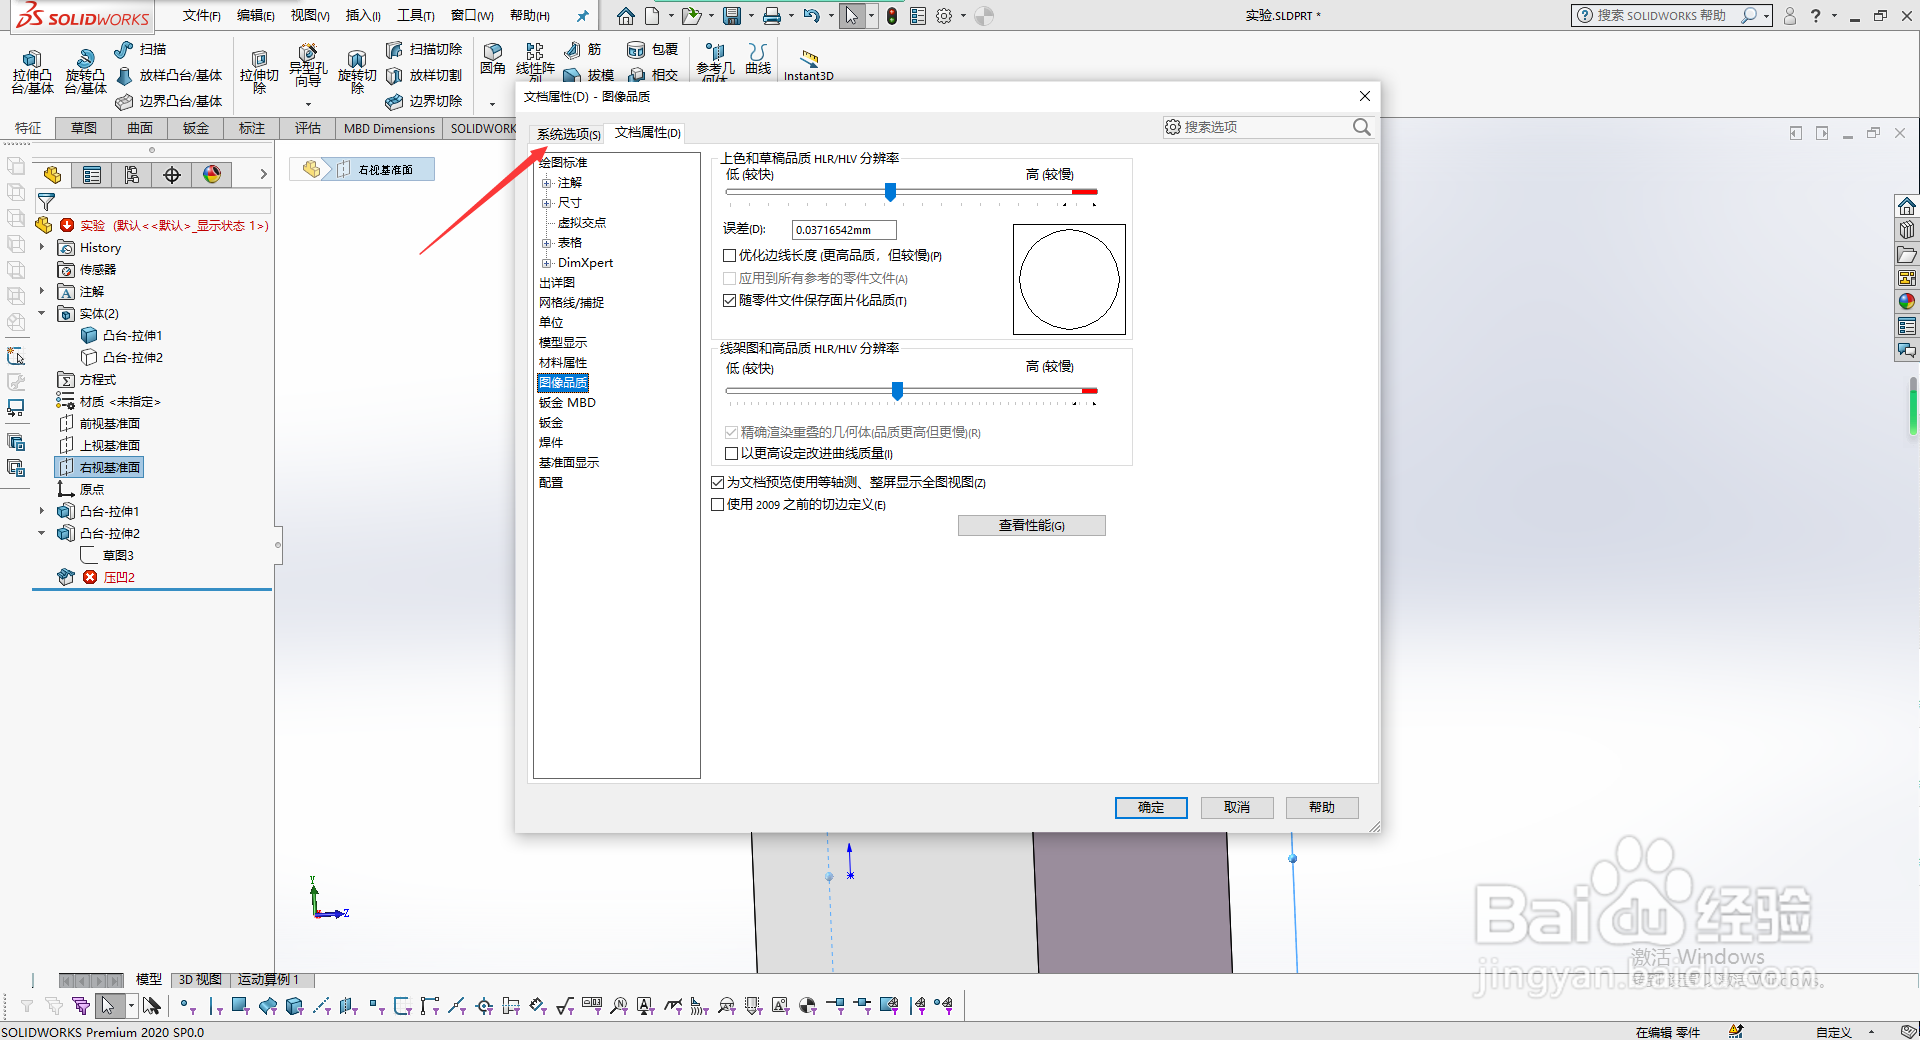Open the 插入(I) menu
The image size is (1920, 1040).
click(362, 15)
